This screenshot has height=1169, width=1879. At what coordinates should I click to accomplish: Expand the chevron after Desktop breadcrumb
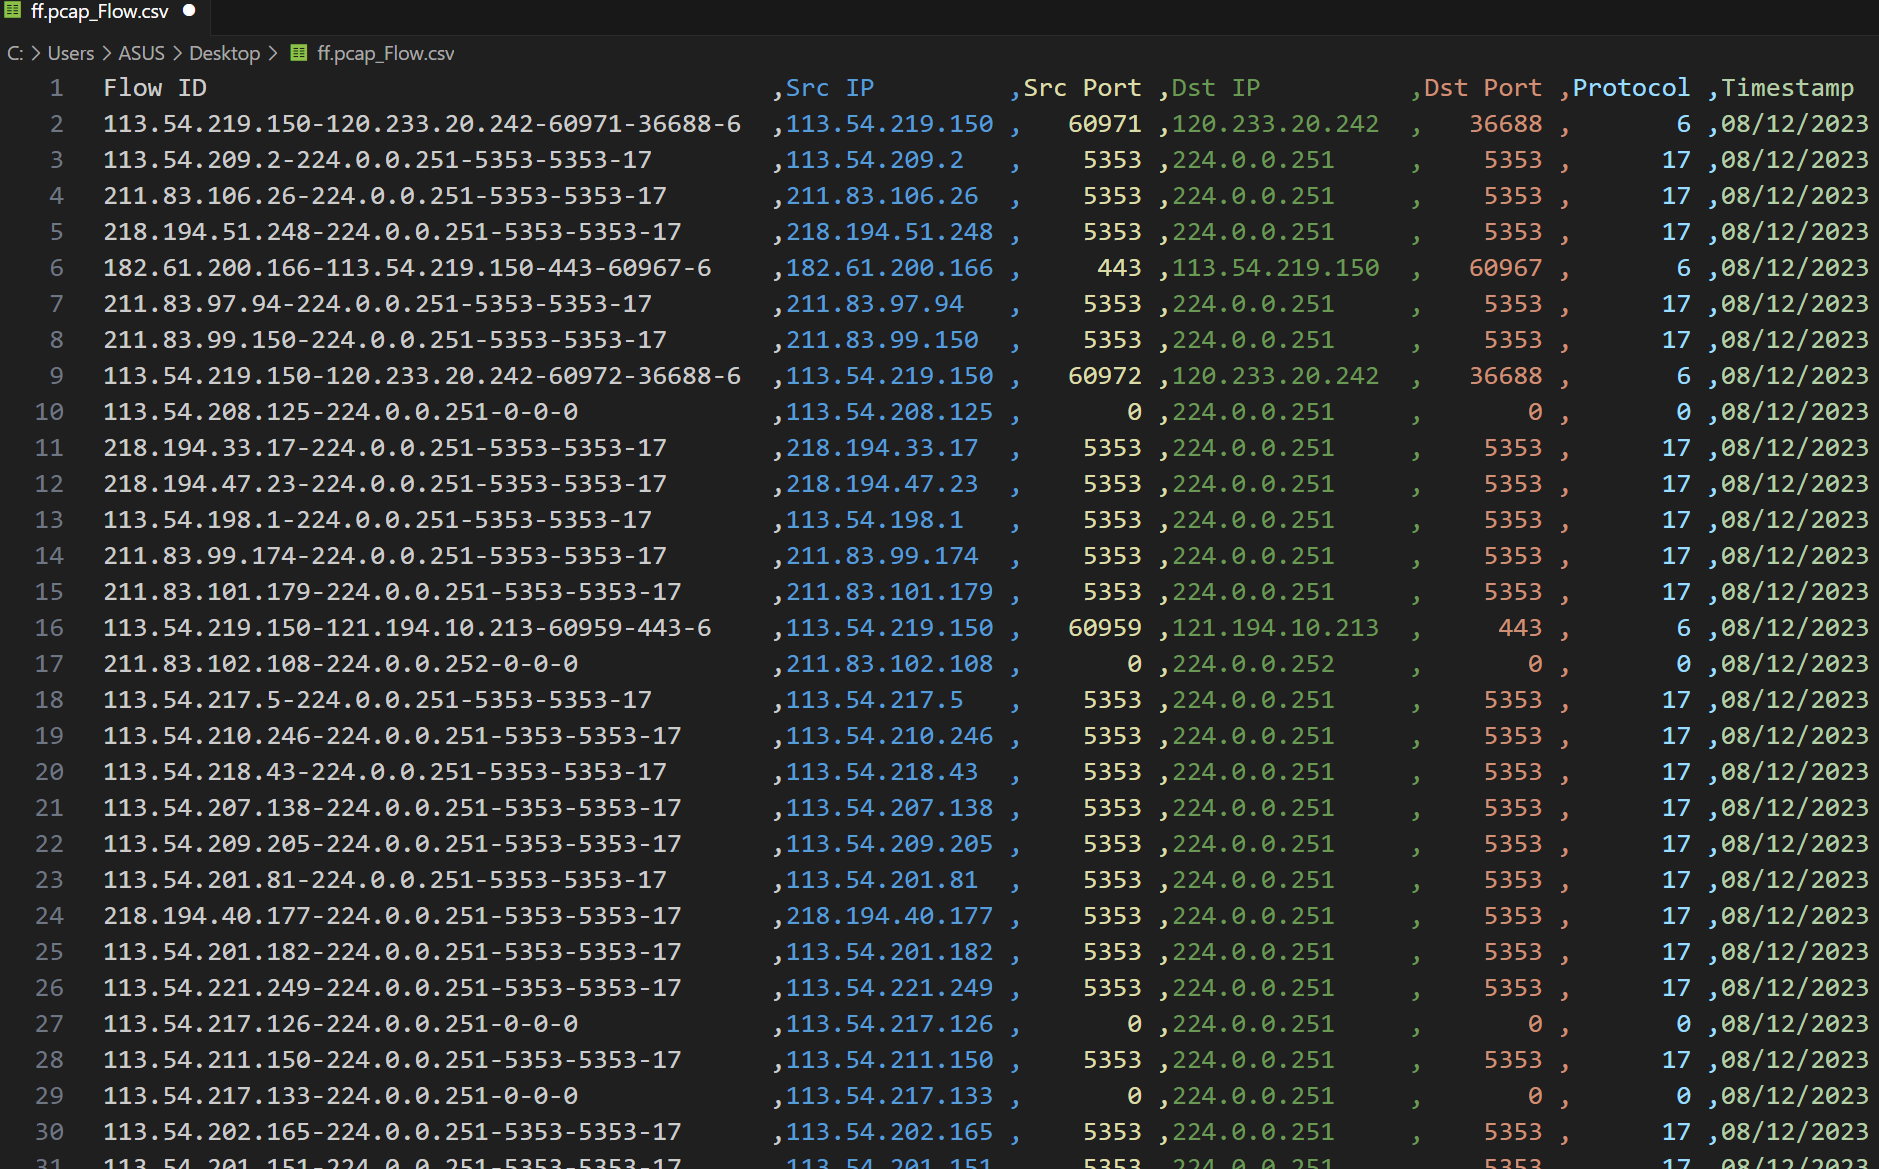point(271,53)
